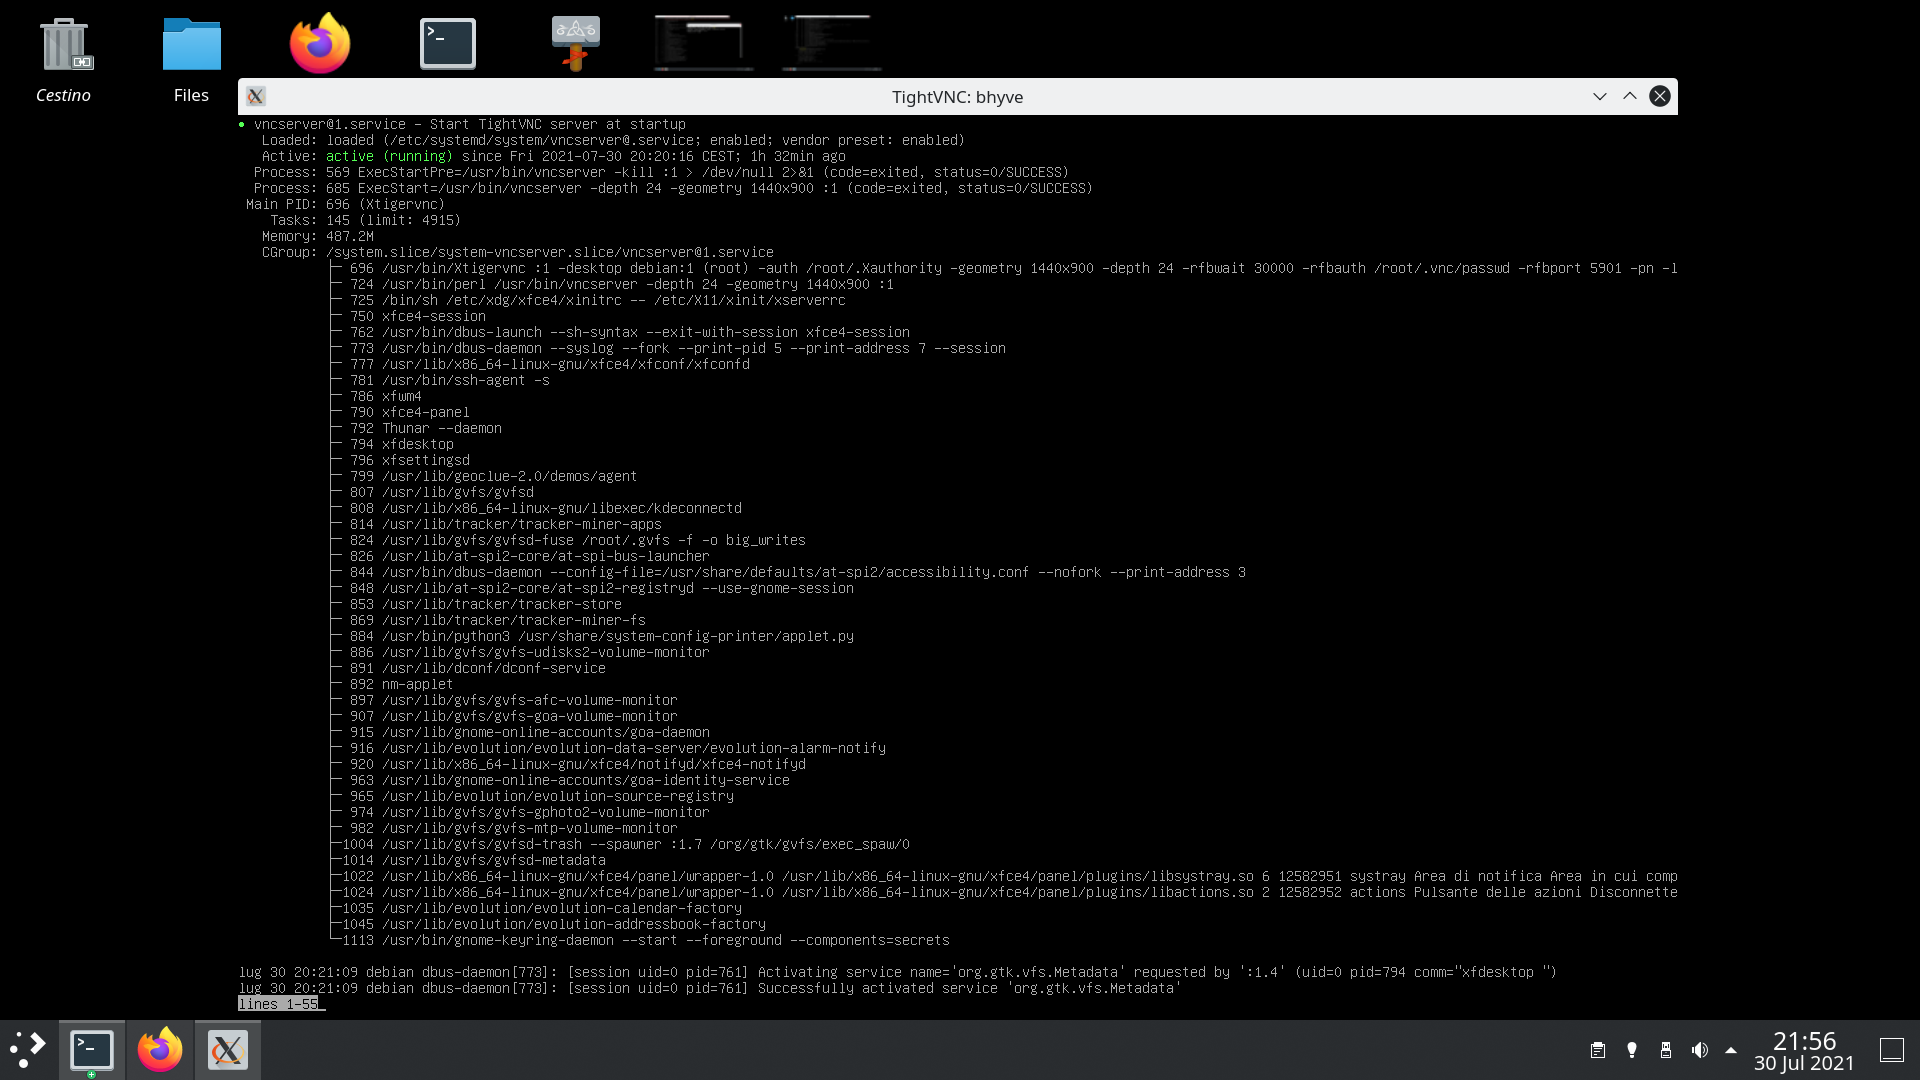This screenshot has height=1080, width=1920.
Task: Click the 'Memory: 487.2M' line
Action: (318, 236)
